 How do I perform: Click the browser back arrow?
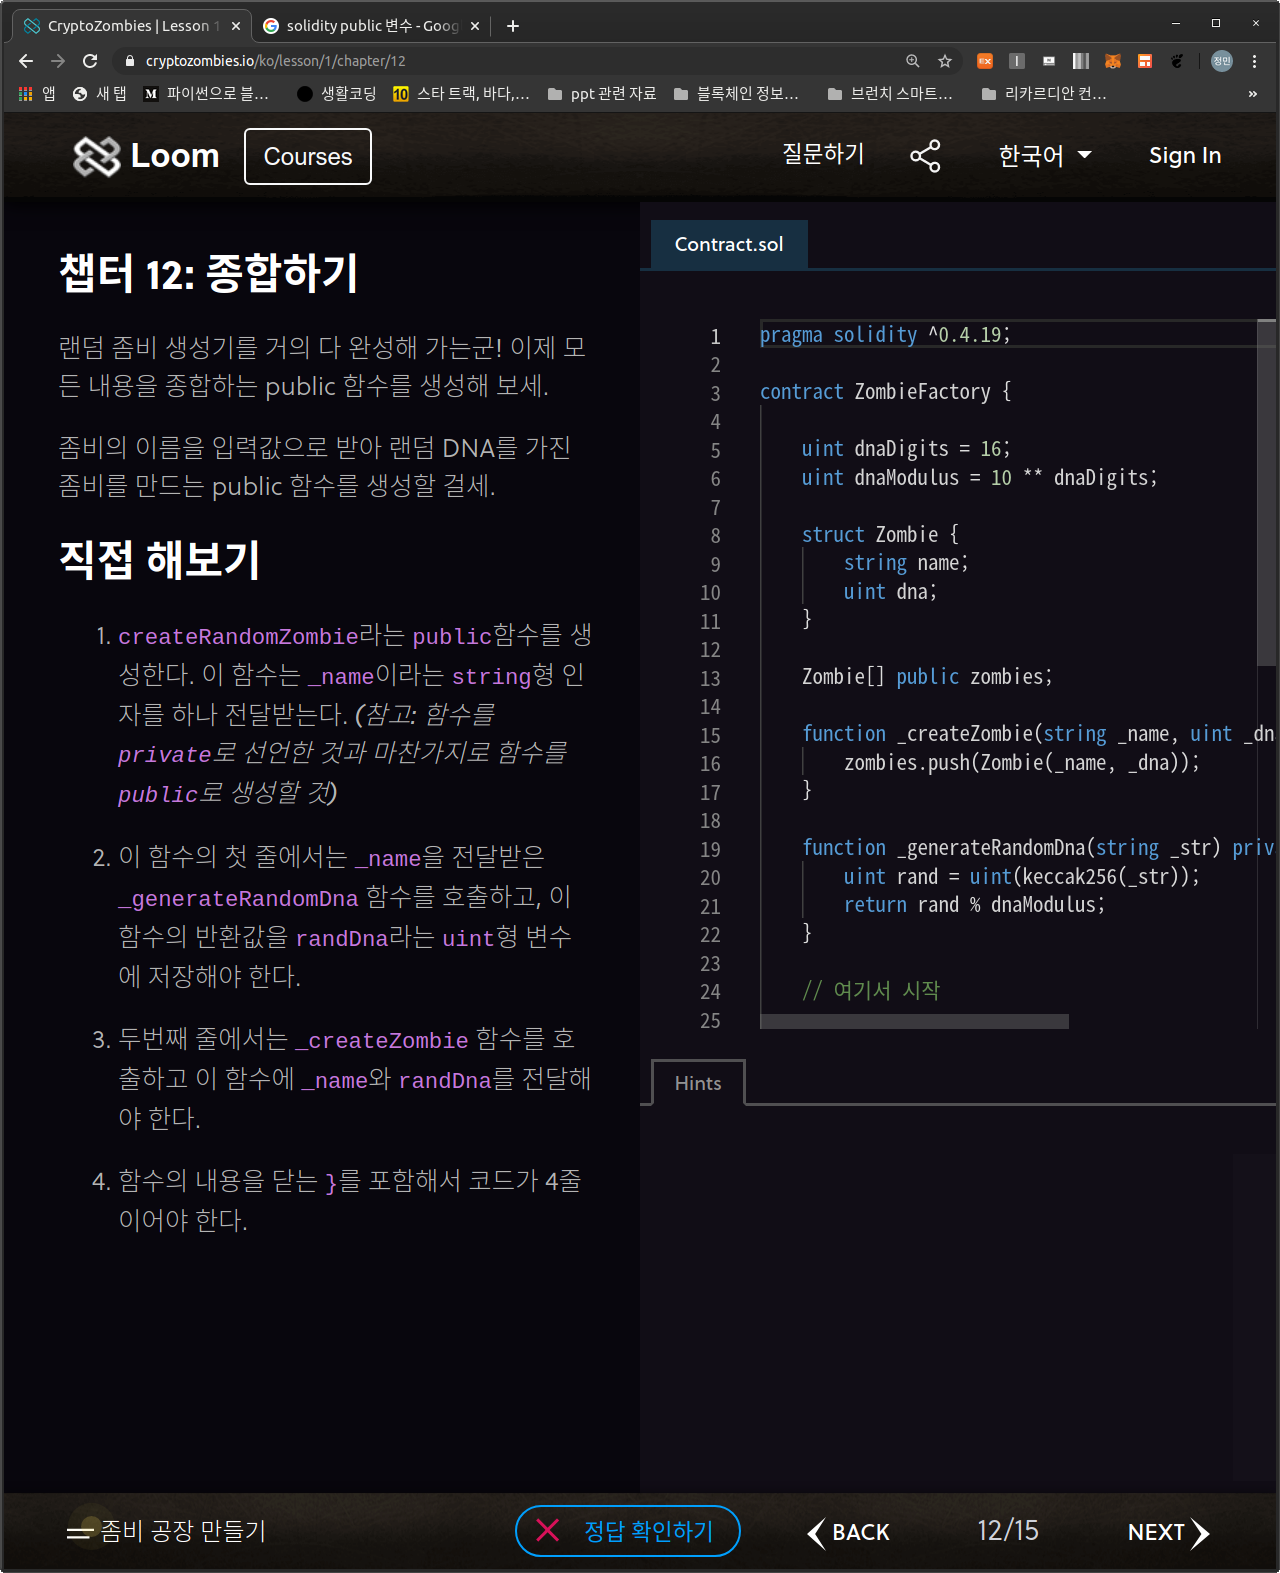(x=26, y=61)
